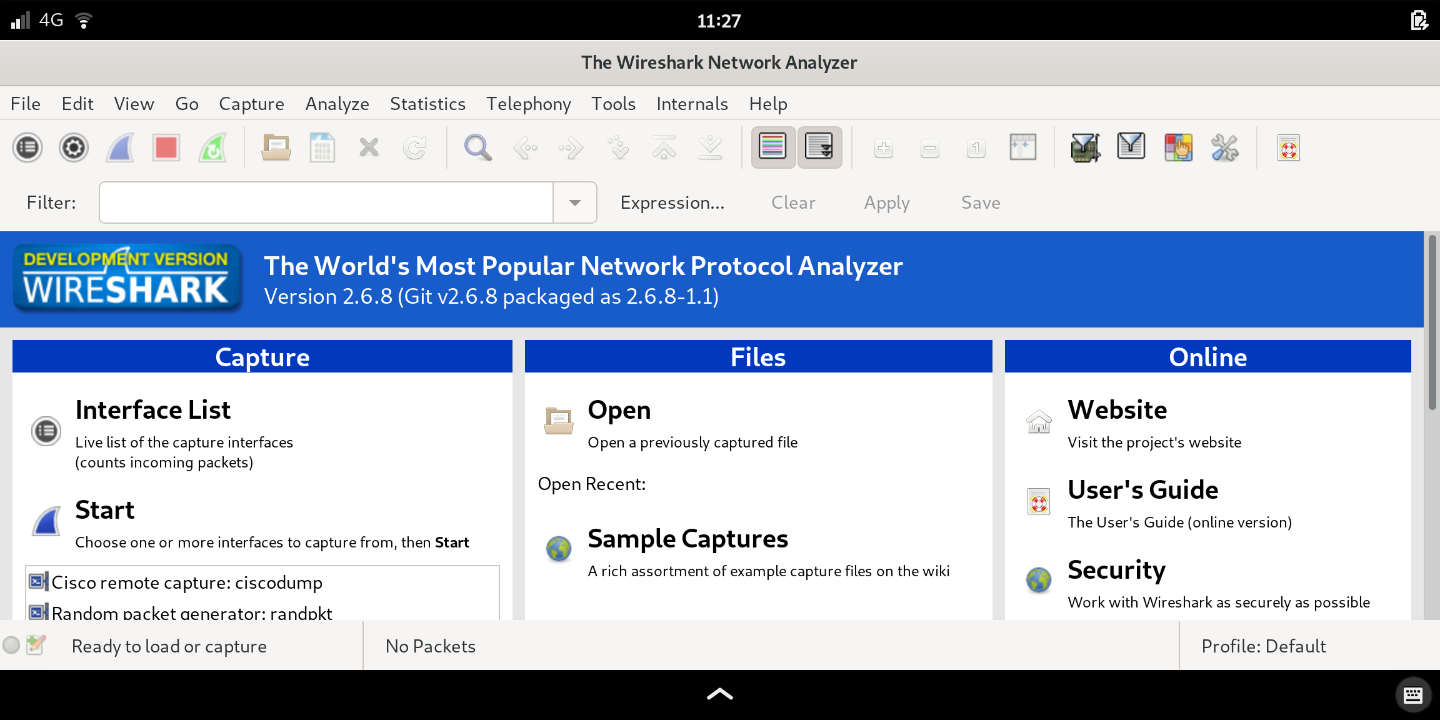Viewport: 1440px width, 720px height.
Task: Toggle packet list colorize button
Action: click(773, 148)
